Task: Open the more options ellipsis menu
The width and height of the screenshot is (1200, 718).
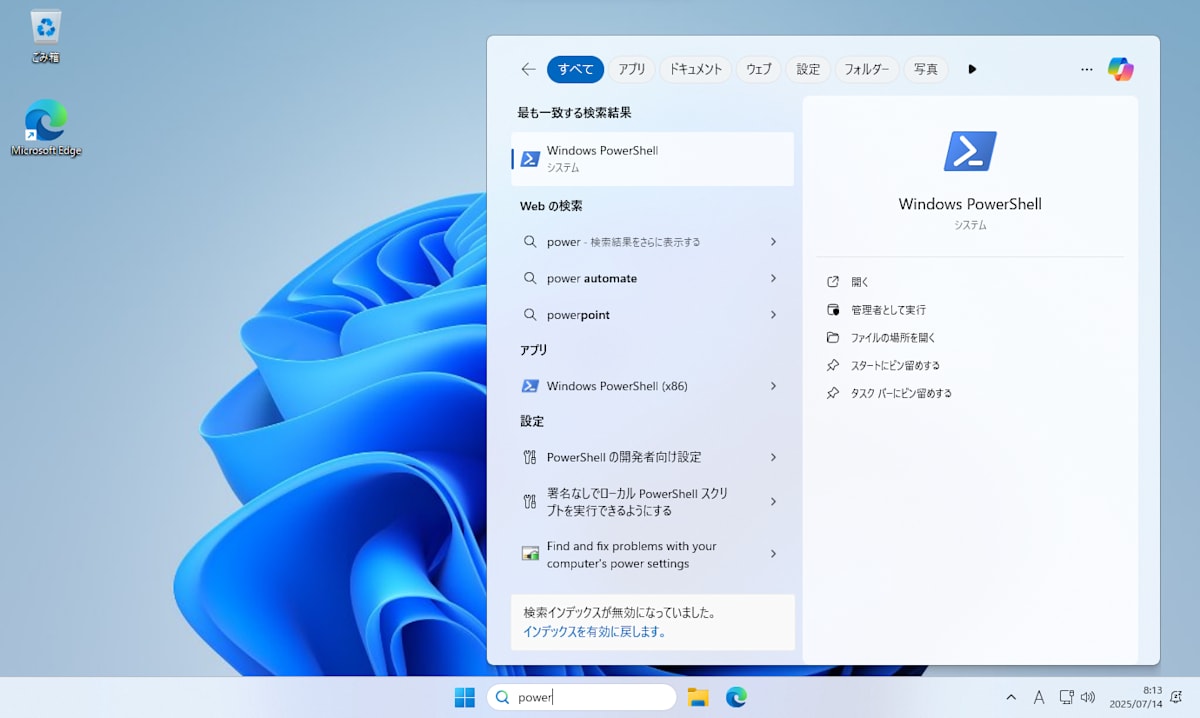Action: pyautogui.click(x=1087, y=69)
